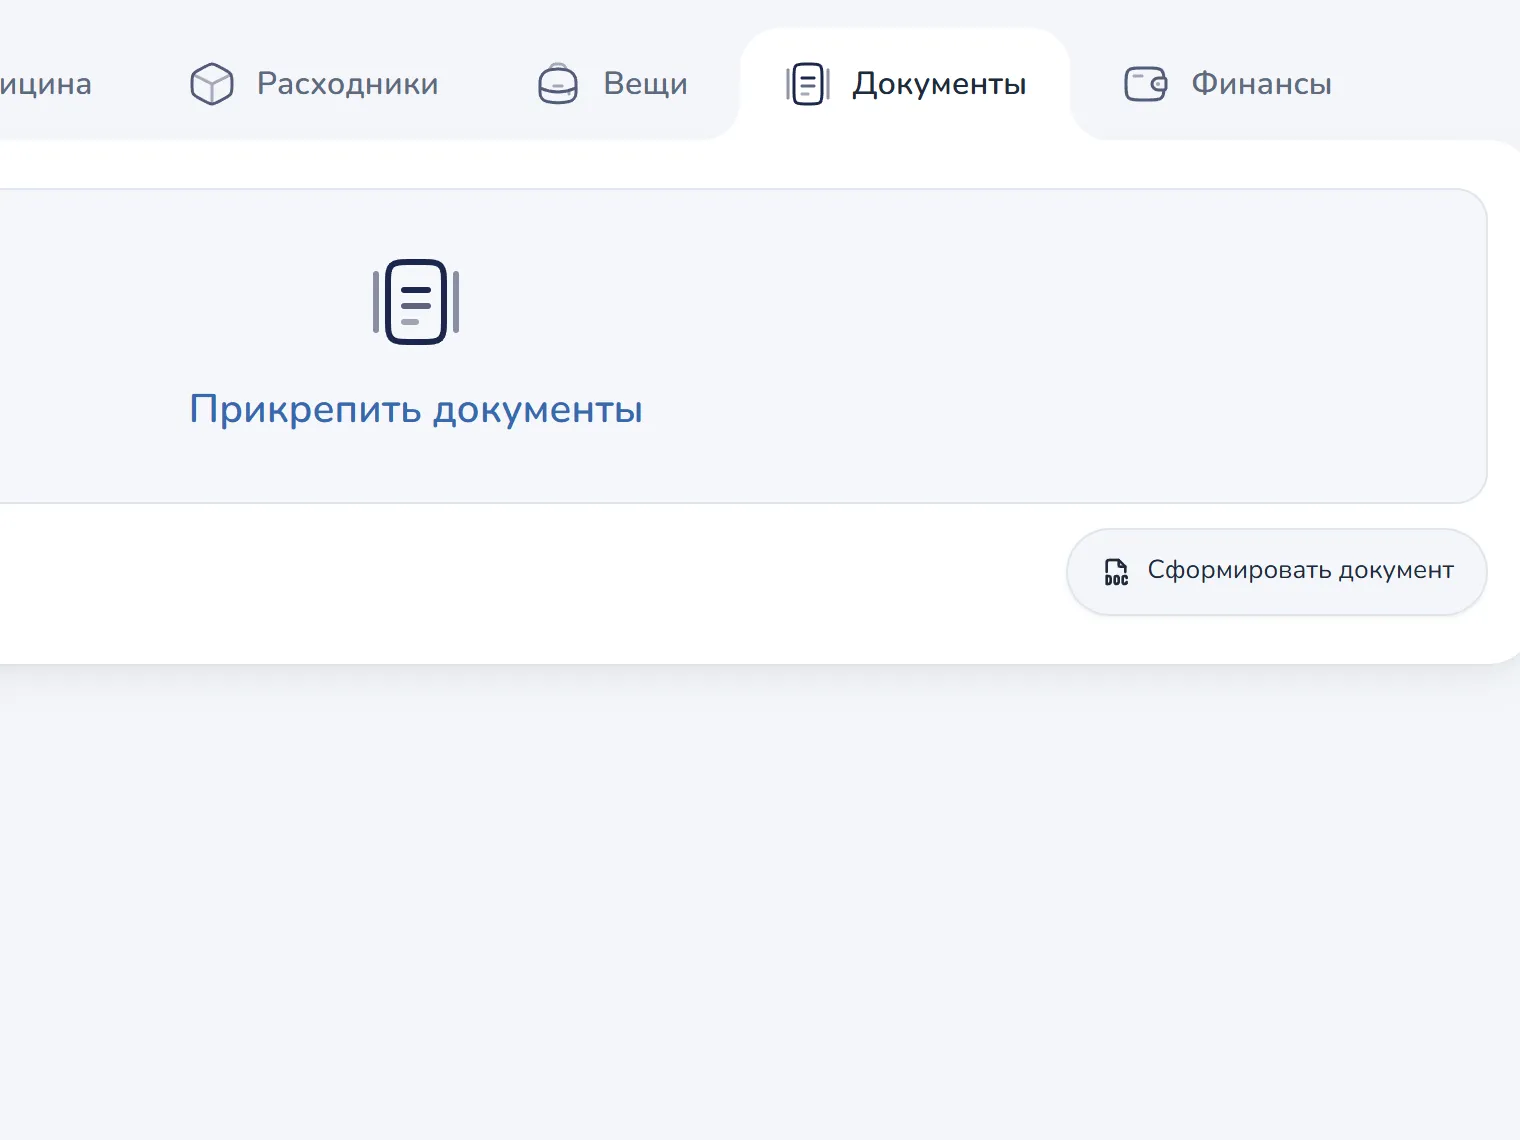This screenshot has width=1520, height=1140.
Task: Click the DOC file icon in the button
Action: 1116,572
